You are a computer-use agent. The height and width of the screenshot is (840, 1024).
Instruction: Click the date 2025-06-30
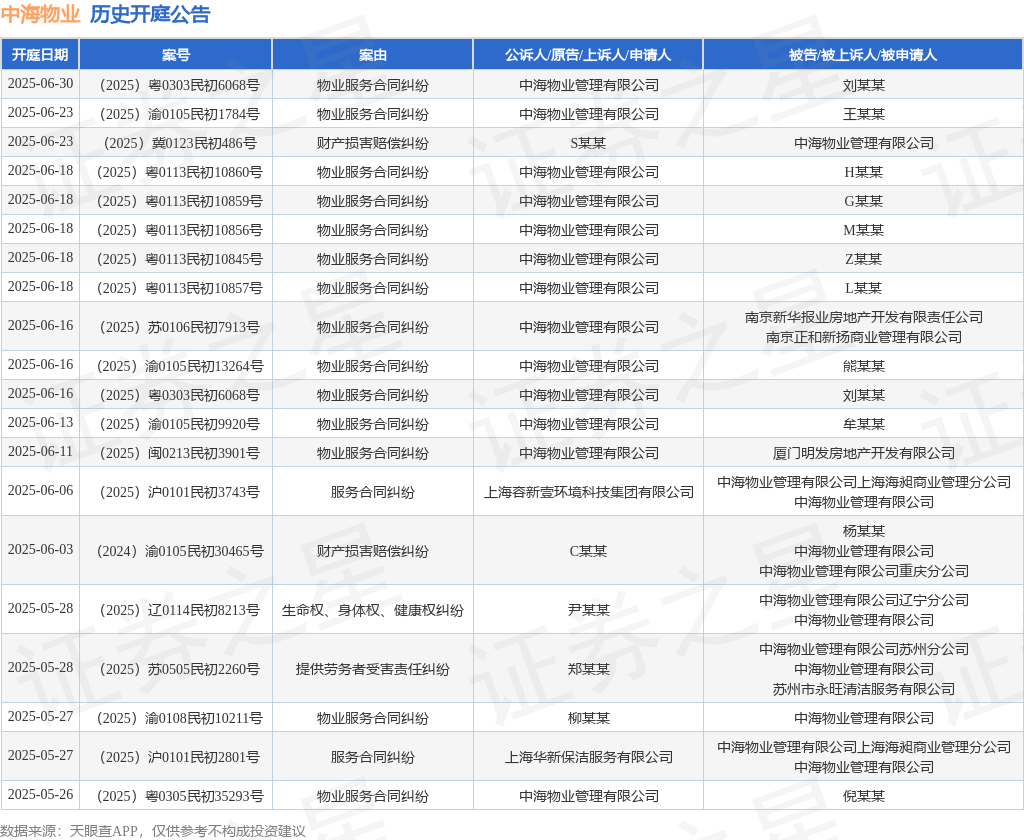tap(40, 84)
